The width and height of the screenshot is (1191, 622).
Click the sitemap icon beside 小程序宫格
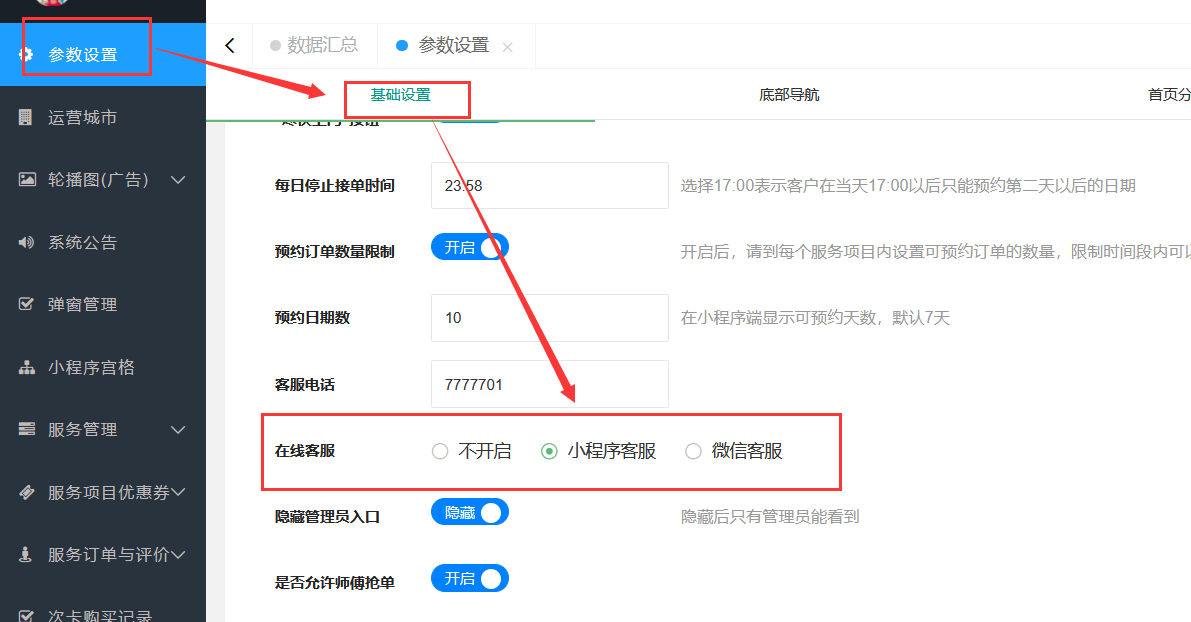pos(27,368)
